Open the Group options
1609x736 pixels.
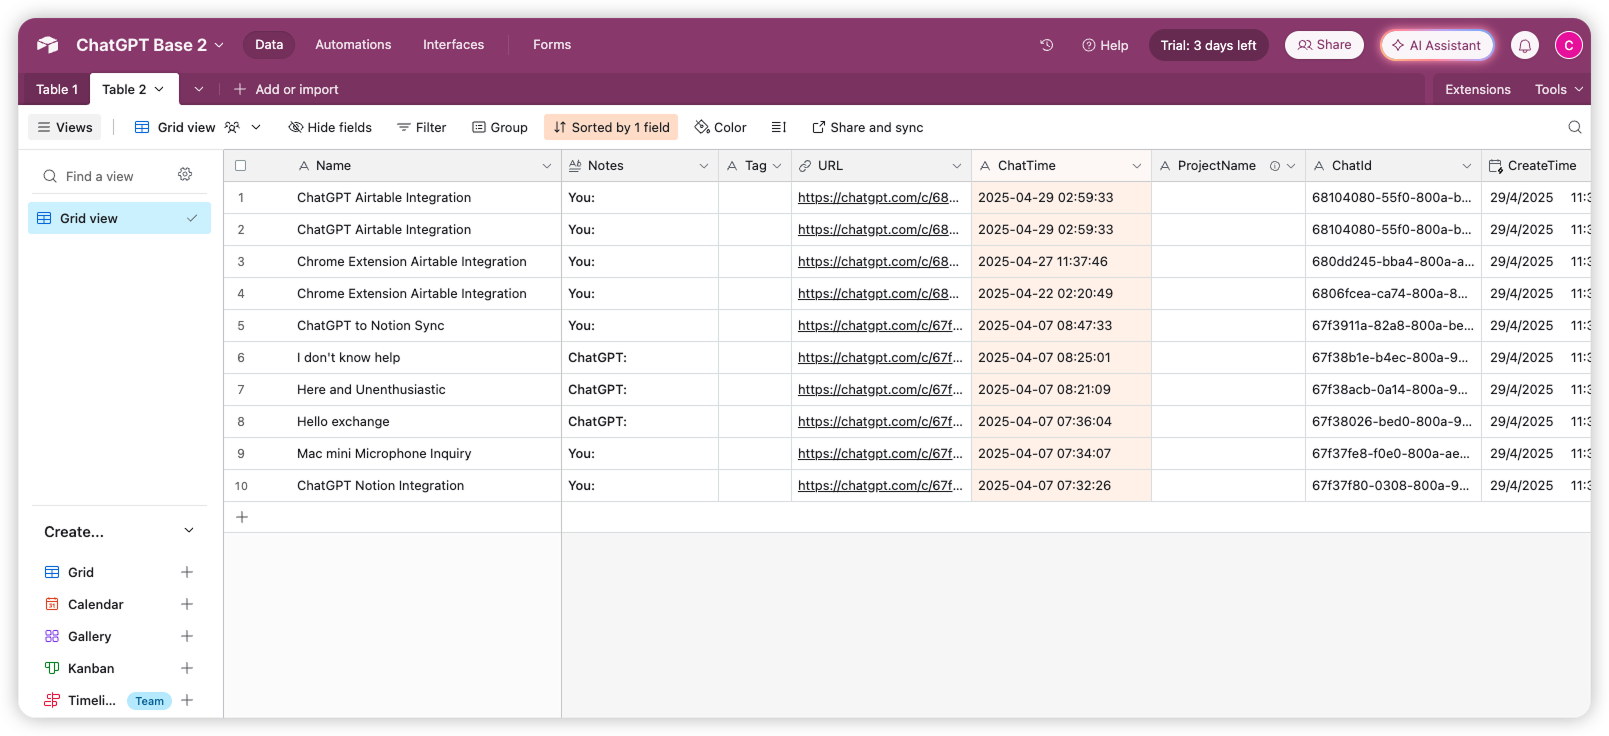coord(500,127)
